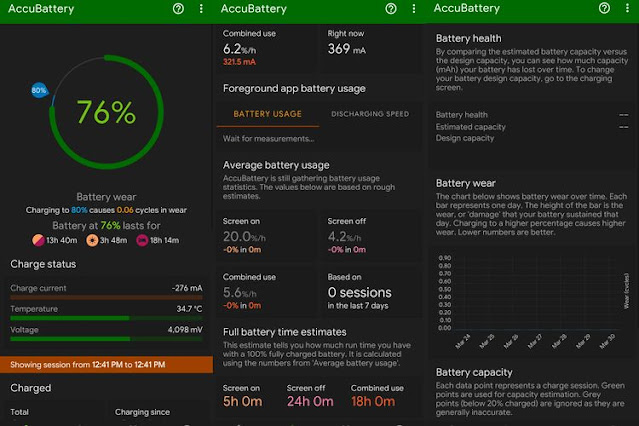Tap help icon on the Battery health screen

(604, 8)
